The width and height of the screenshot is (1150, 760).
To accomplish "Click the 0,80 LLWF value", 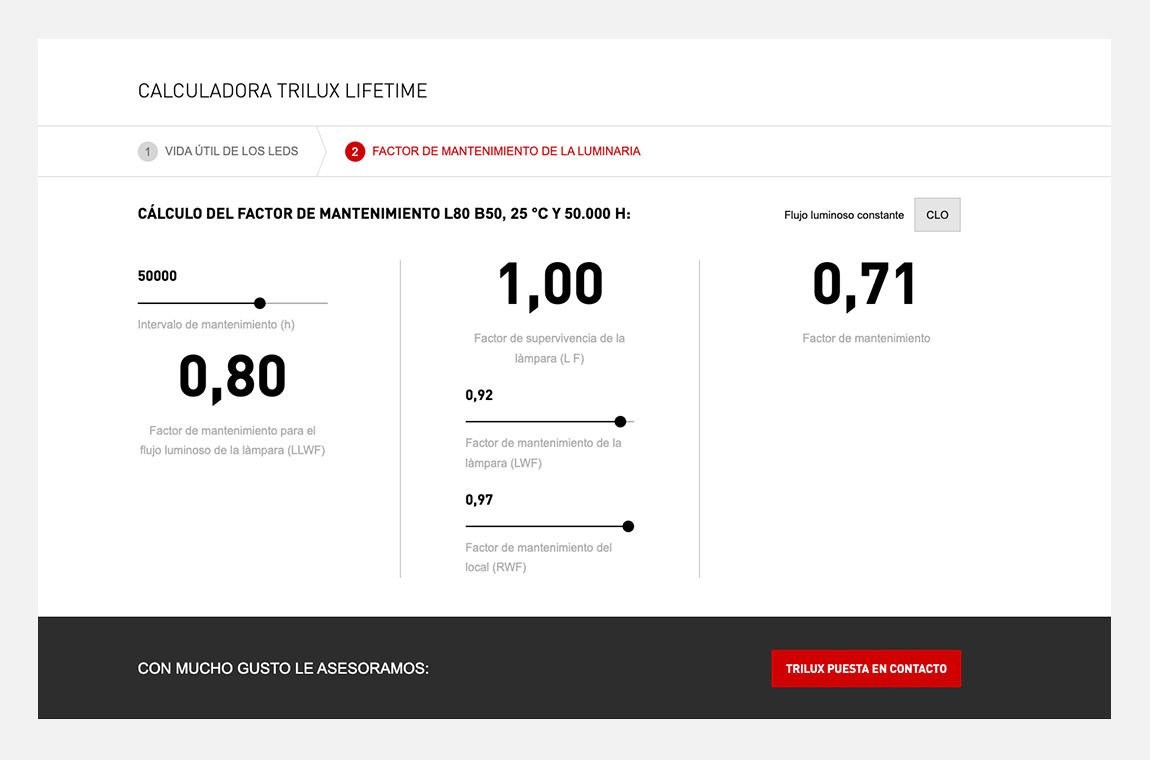I will tap(232, 377).
